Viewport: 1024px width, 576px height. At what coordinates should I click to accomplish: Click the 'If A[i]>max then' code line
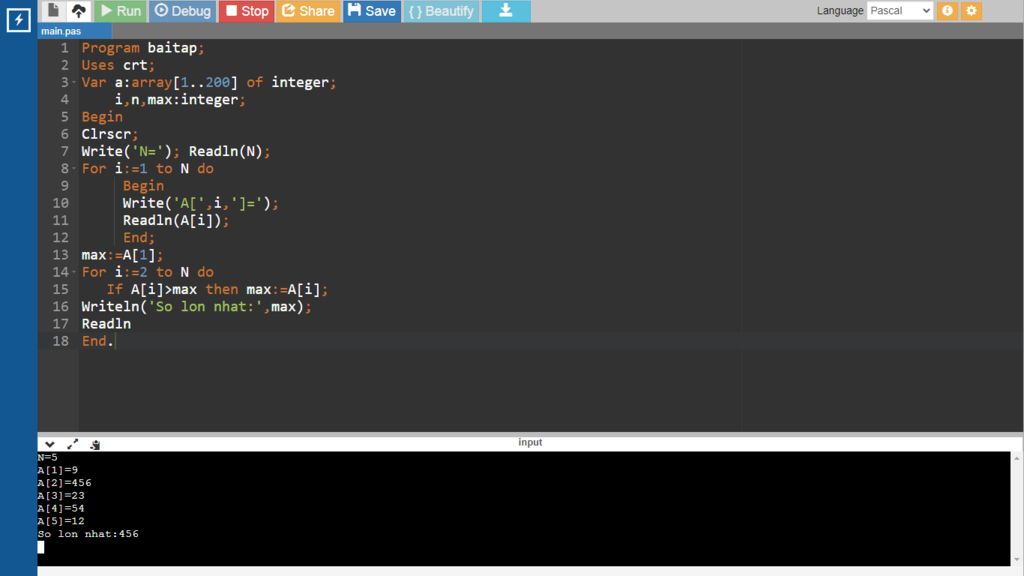tap(217, 289)
